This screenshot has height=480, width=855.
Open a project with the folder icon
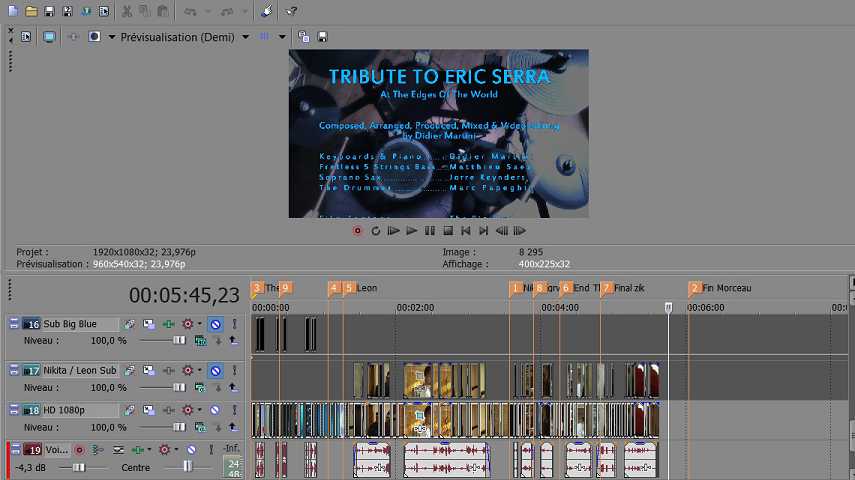coord(31,11)
